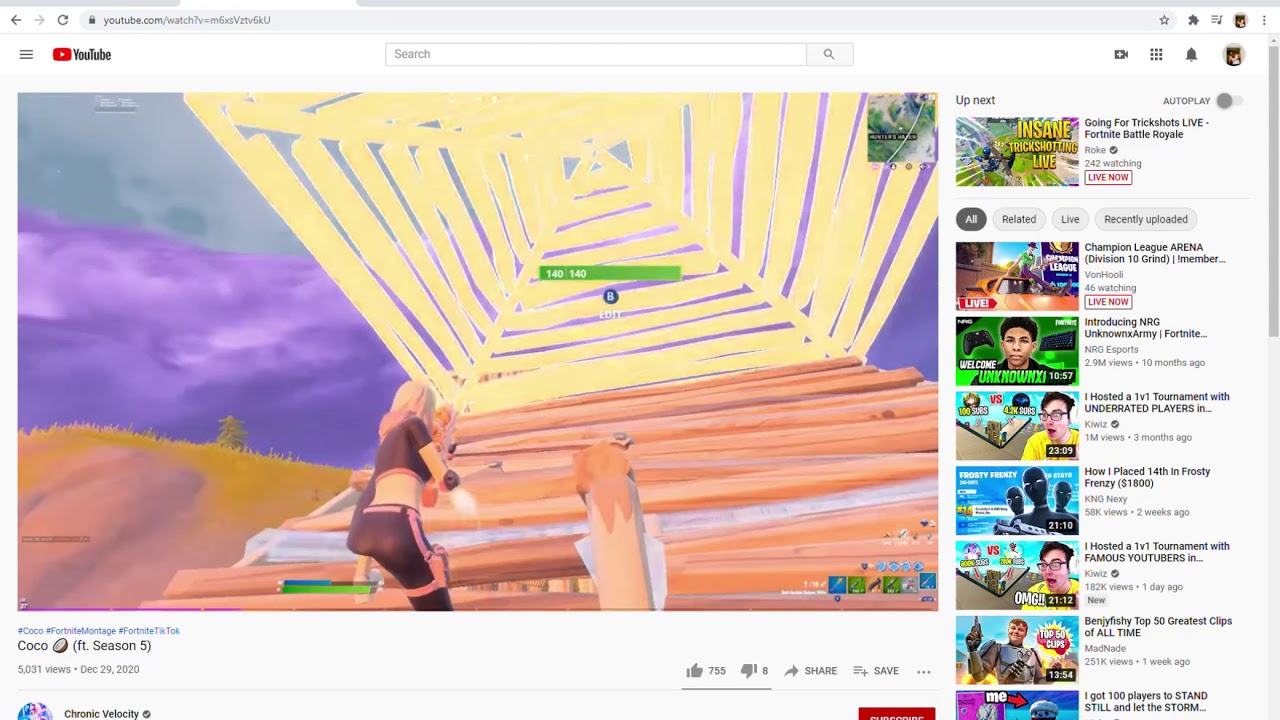Open Frosty Frenzy video thumbnail
The height and width of the screenshot is (720, 1280).
1017,501
